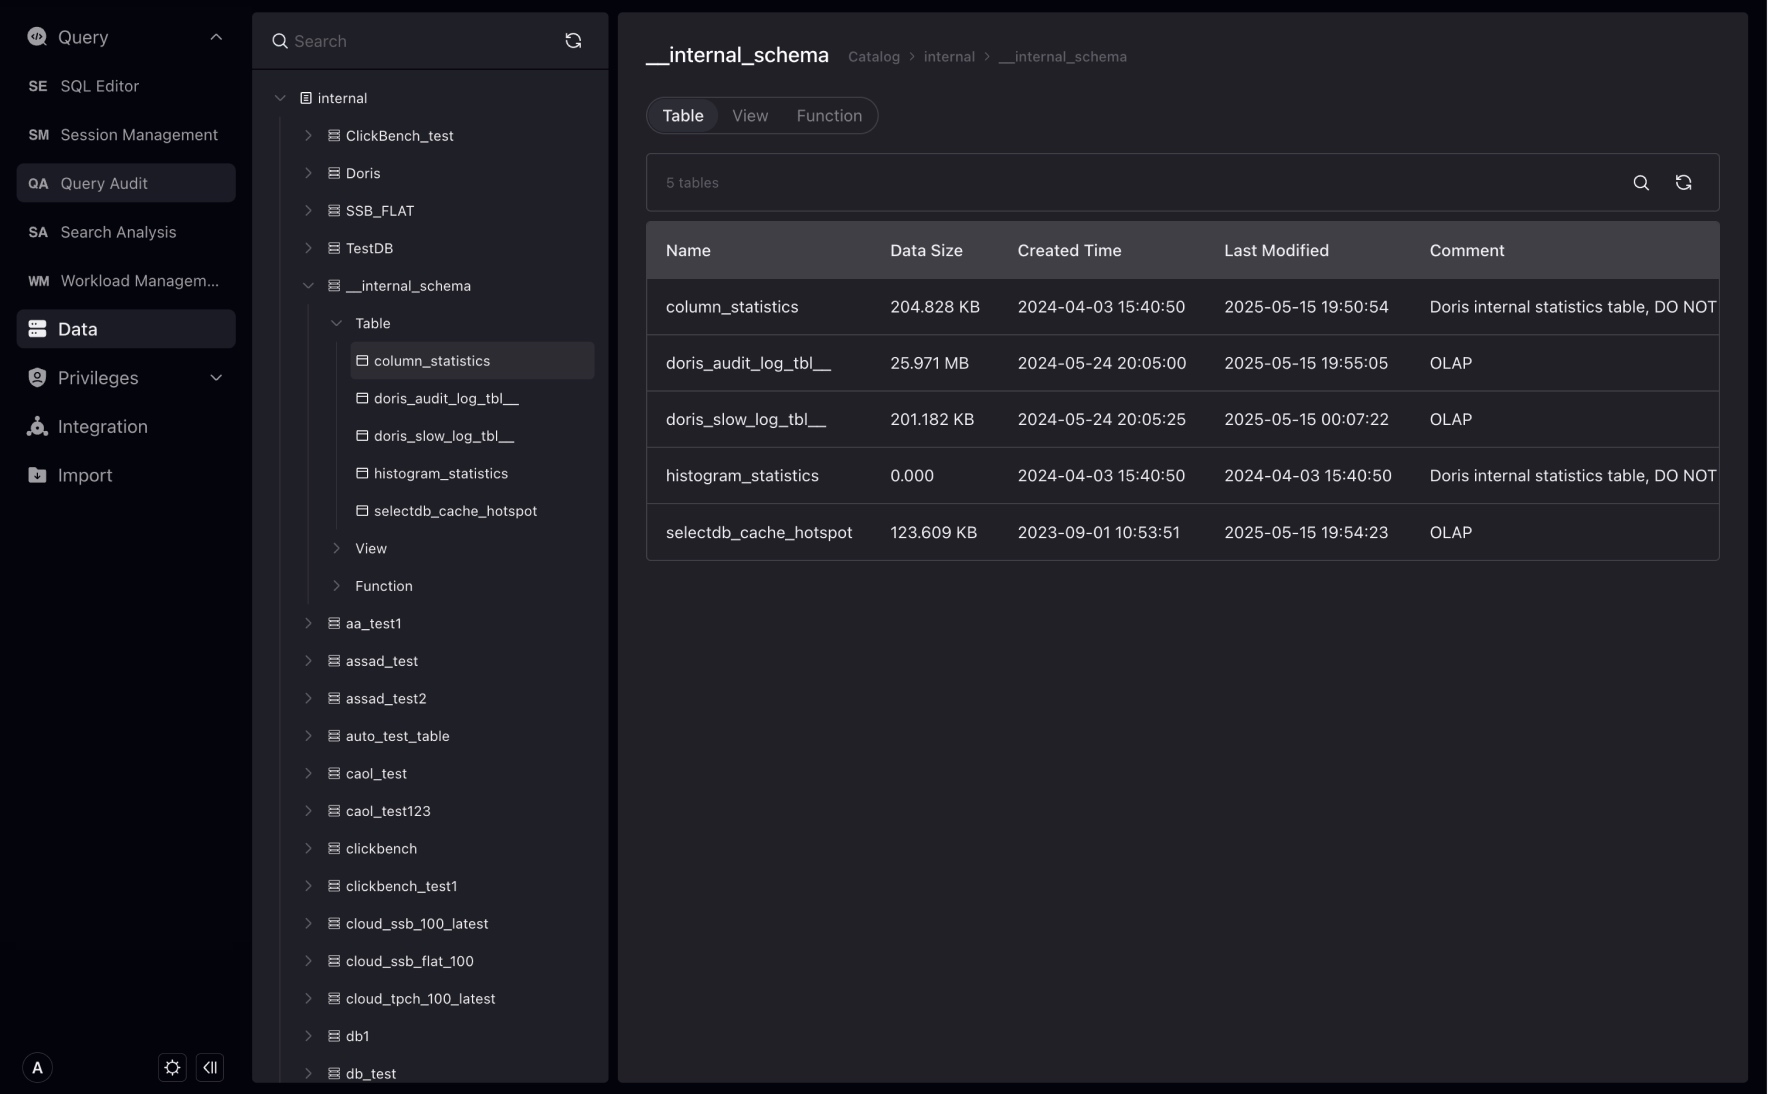Open Search Analysis panel
Screen dimensions: 1768x1094
(118, 231)
